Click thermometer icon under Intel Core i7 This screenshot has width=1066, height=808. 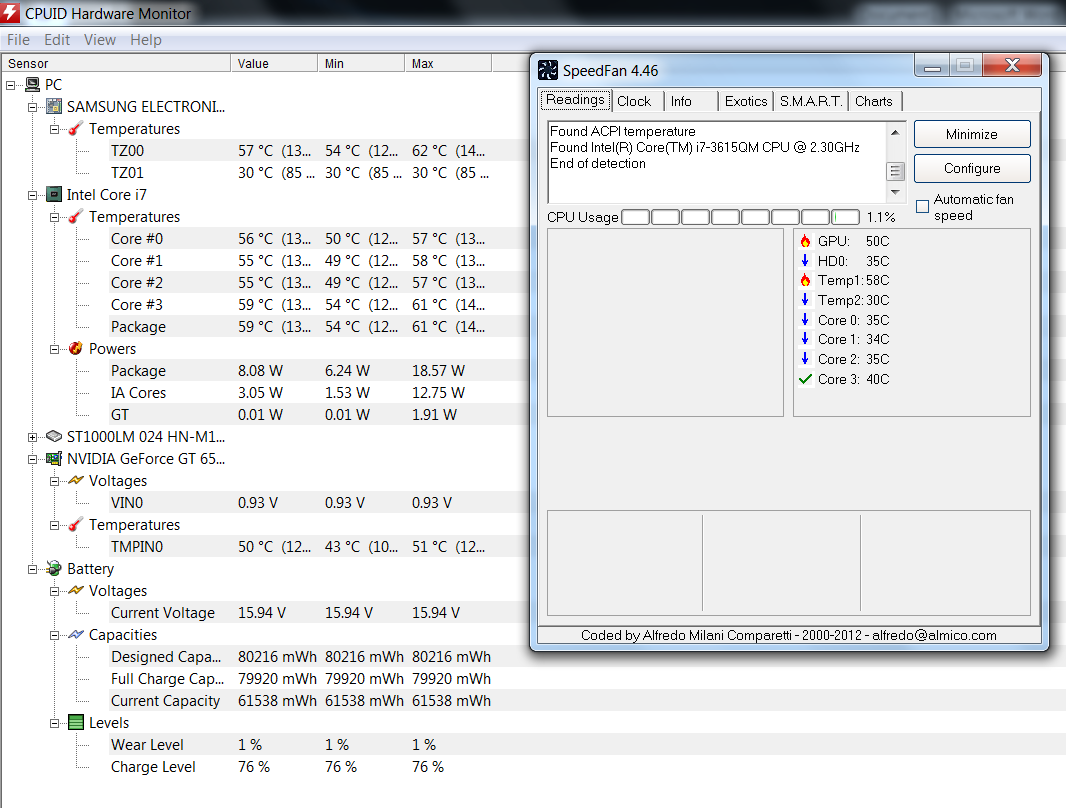pyautogui.click(x=75, y=216)
